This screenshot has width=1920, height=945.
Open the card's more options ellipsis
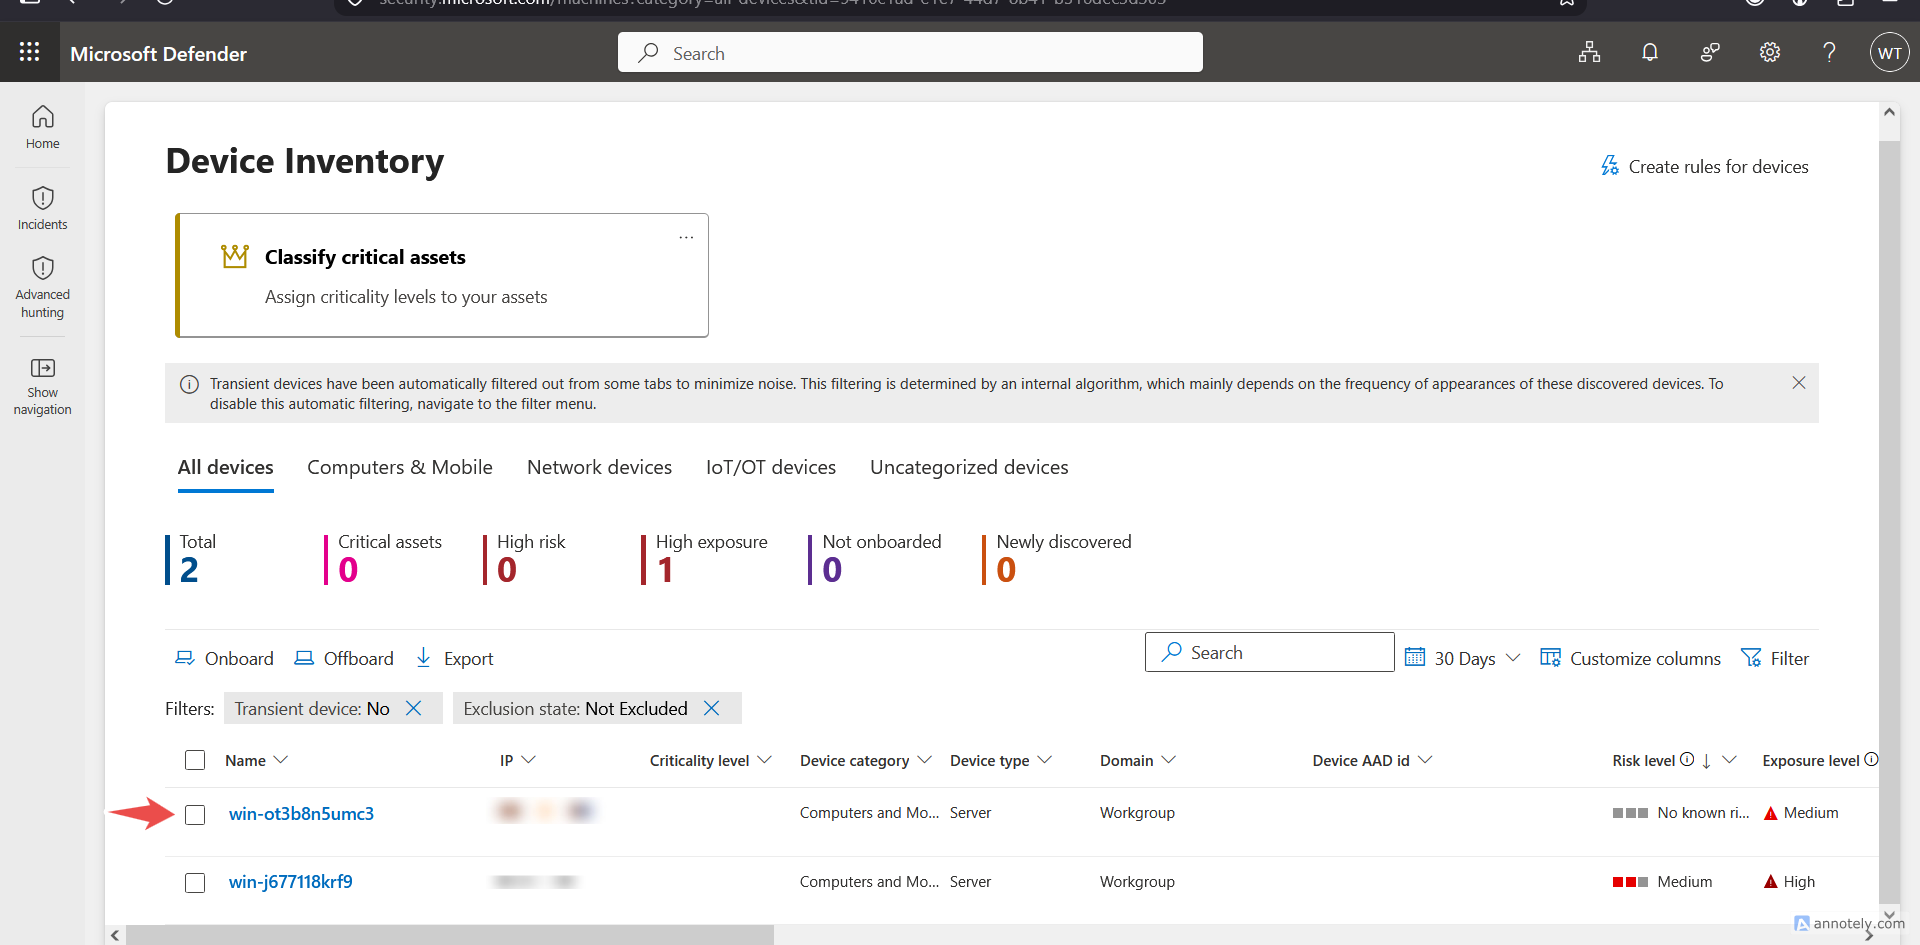686,237
